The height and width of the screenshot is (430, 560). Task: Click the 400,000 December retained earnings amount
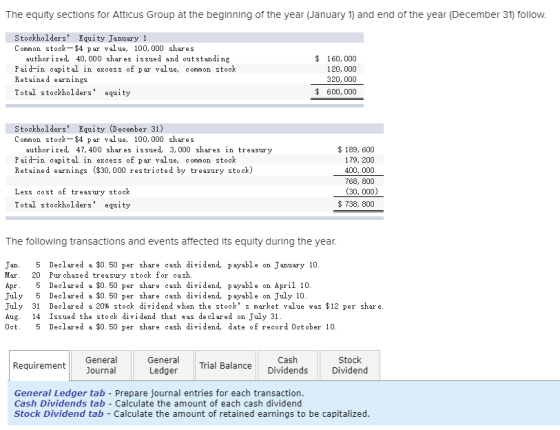point(359,170)
